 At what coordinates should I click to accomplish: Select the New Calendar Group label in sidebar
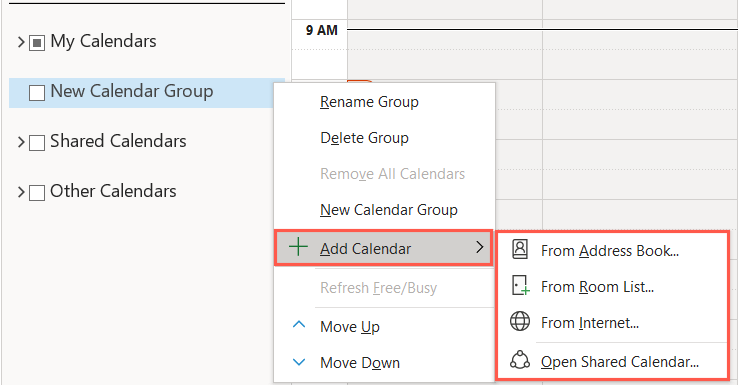[x=132, y=91]
